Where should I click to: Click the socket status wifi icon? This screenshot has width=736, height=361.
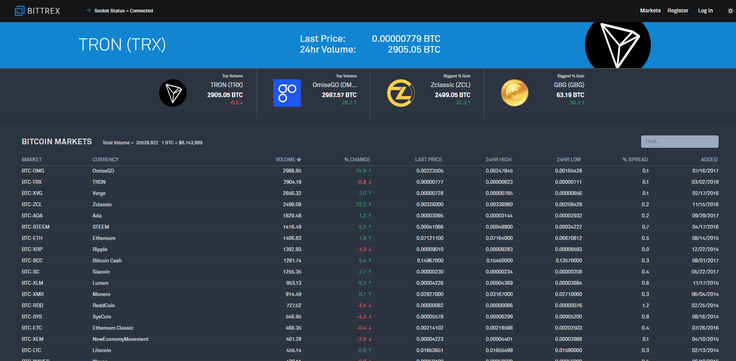[89, 11]
